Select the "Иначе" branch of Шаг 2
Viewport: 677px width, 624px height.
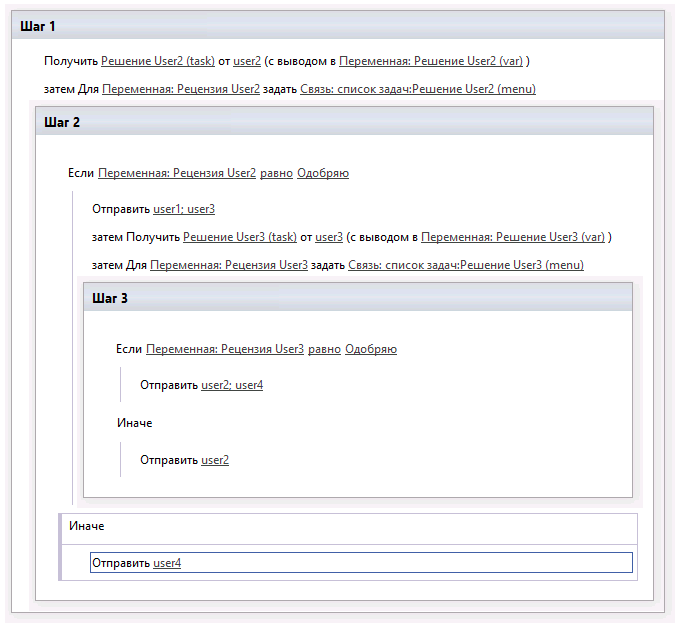coord(87,526)
